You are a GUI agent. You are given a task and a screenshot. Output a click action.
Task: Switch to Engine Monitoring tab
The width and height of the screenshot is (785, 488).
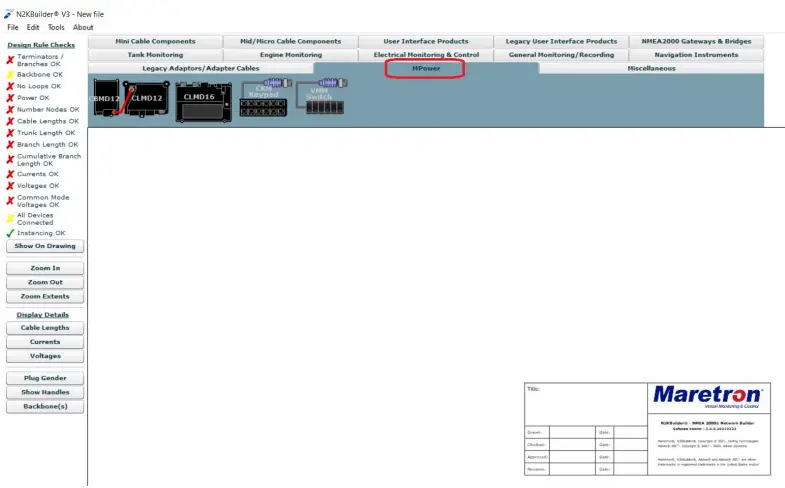click(290, 55)
